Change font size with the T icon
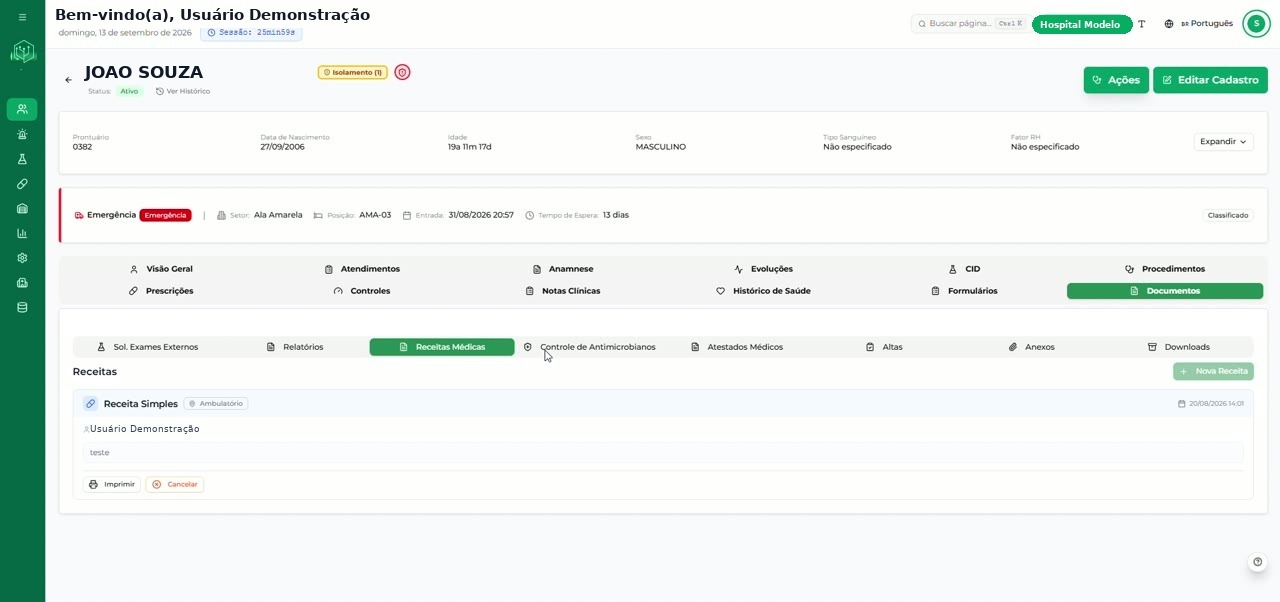1280x602 pixels. pos(1142,24)
